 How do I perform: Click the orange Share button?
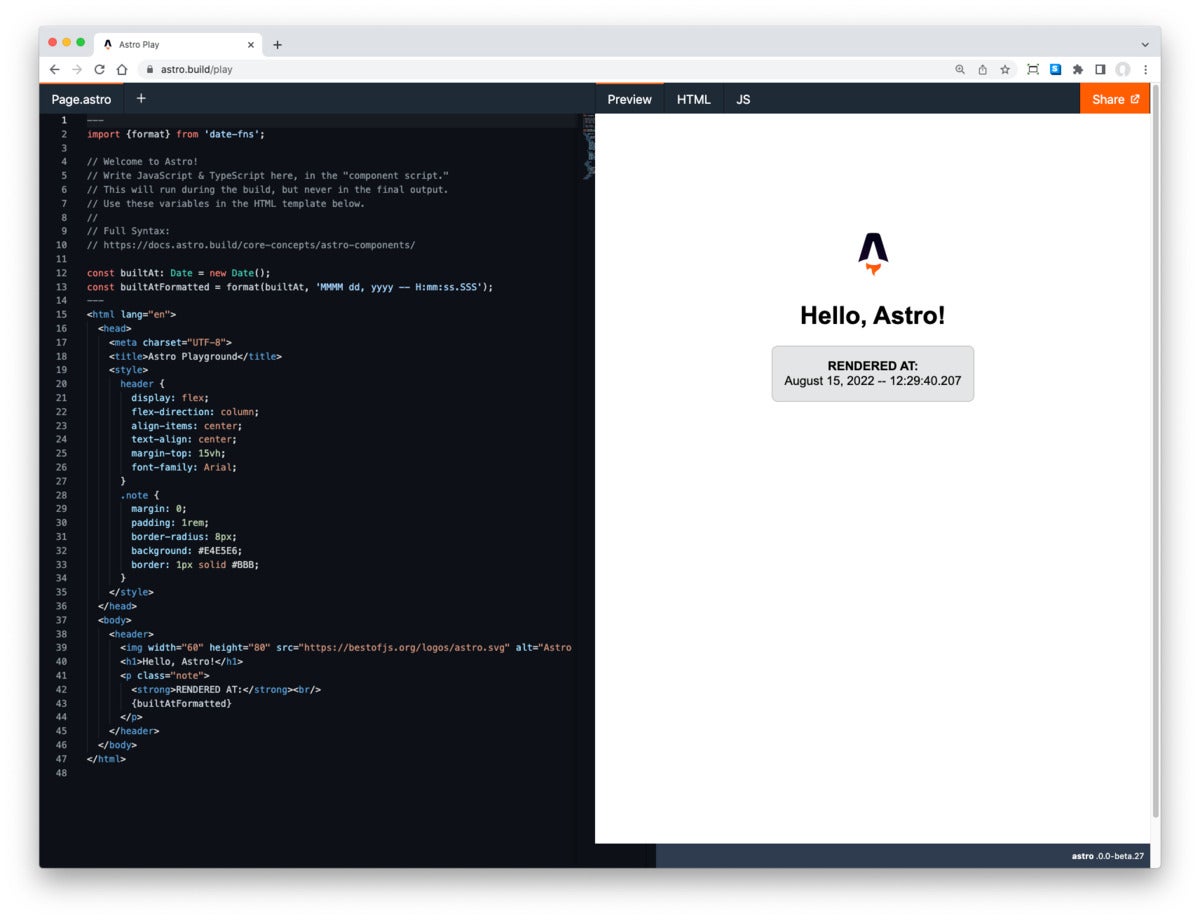click(1115, 99)
